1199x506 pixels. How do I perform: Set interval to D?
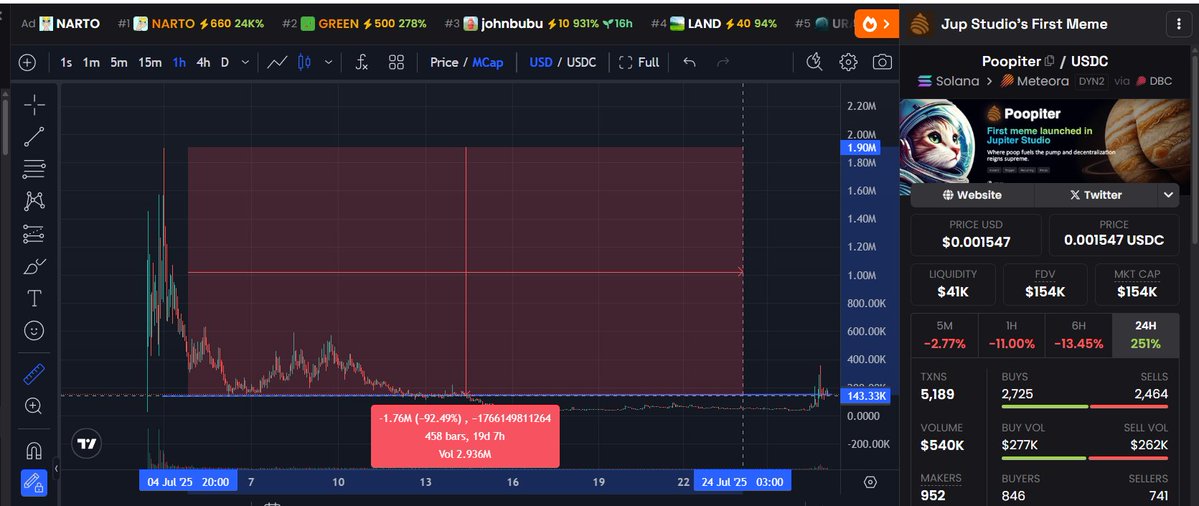(x=225, y=63)
